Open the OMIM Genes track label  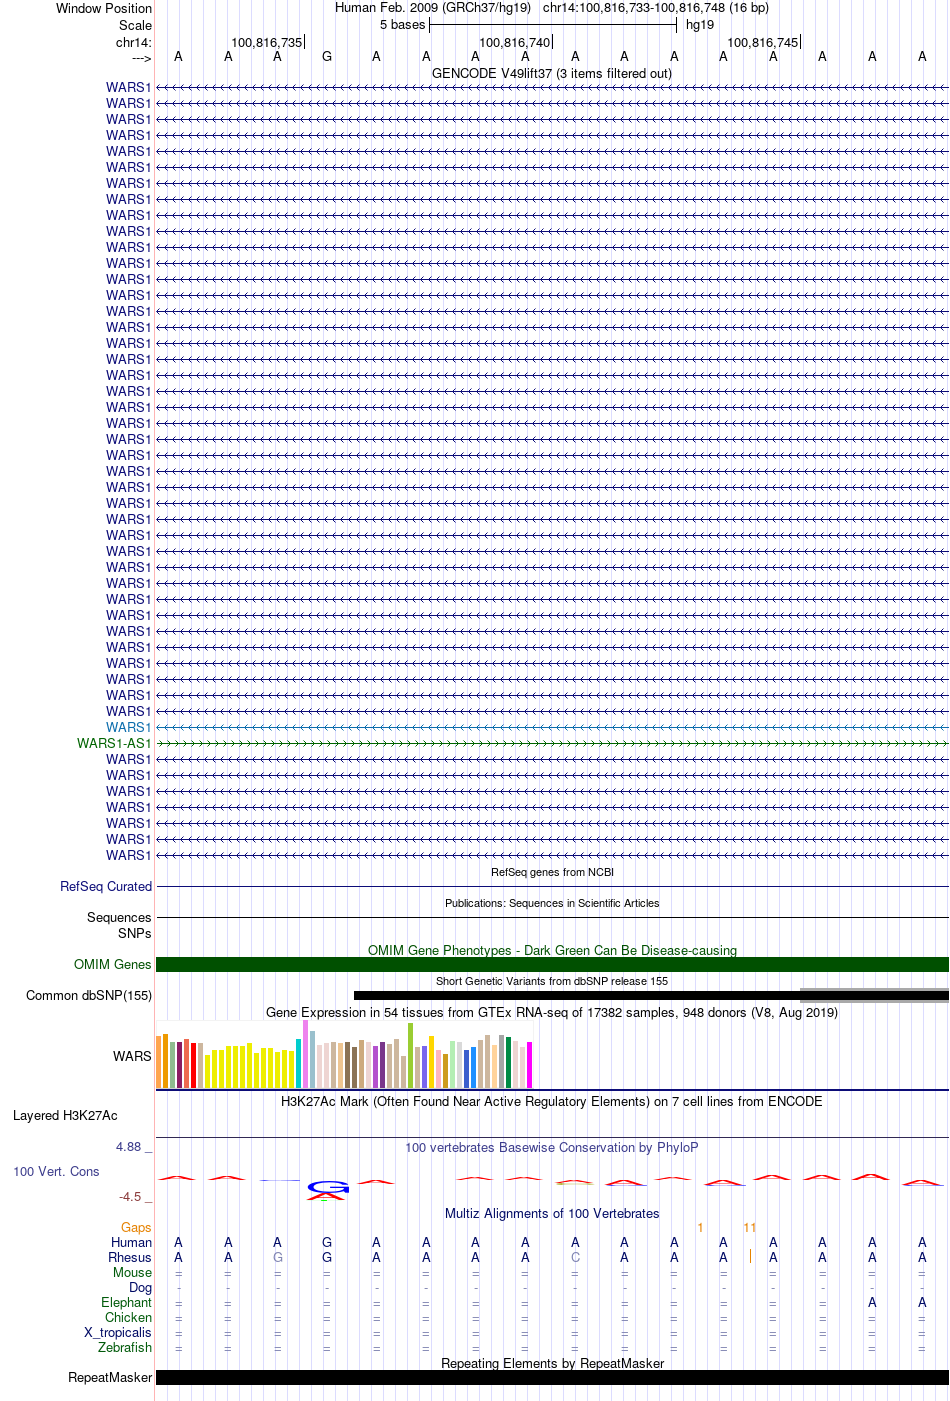113,964
